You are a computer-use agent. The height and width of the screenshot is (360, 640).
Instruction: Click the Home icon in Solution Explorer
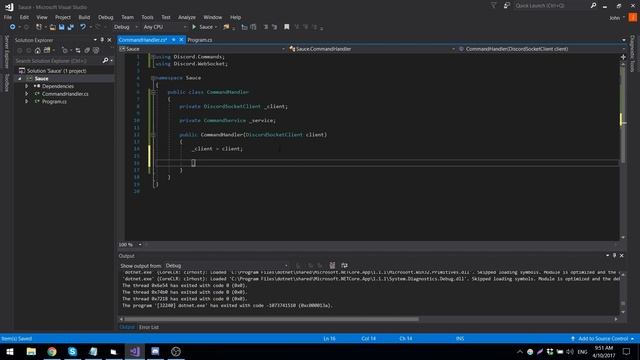38,50
